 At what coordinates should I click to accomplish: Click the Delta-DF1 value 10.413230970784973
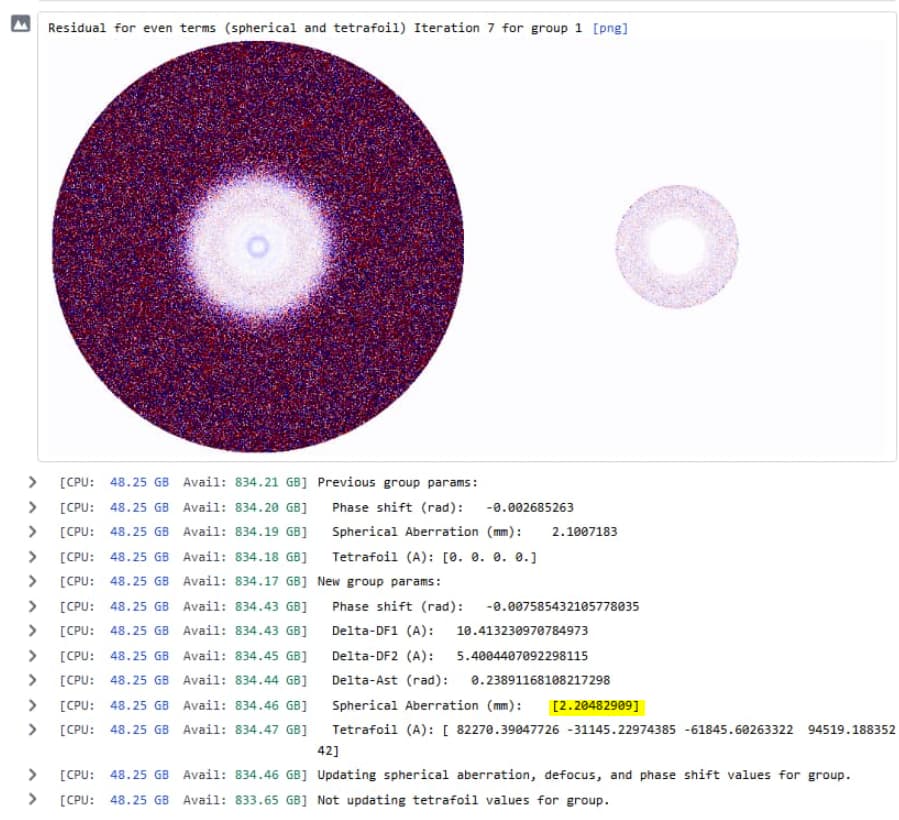click(522, 630)
